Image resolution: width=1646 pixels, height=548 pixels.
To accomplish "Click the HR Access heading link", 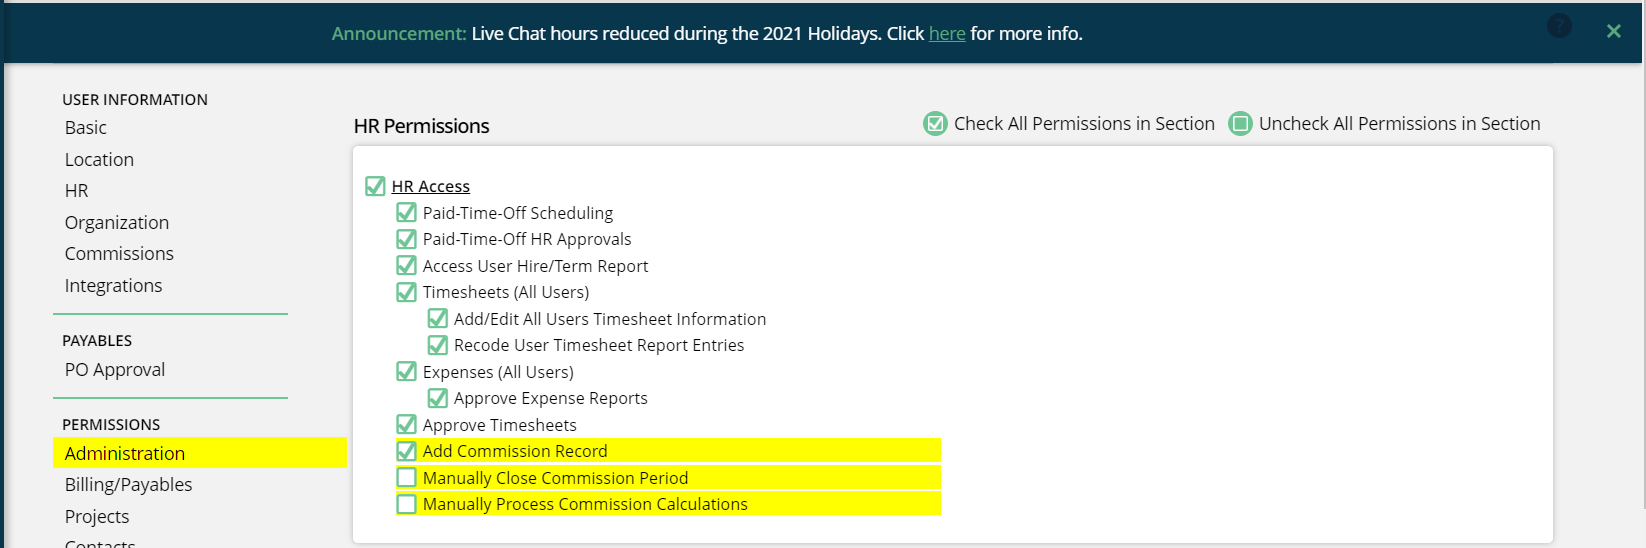I will [x=431, y=186].
